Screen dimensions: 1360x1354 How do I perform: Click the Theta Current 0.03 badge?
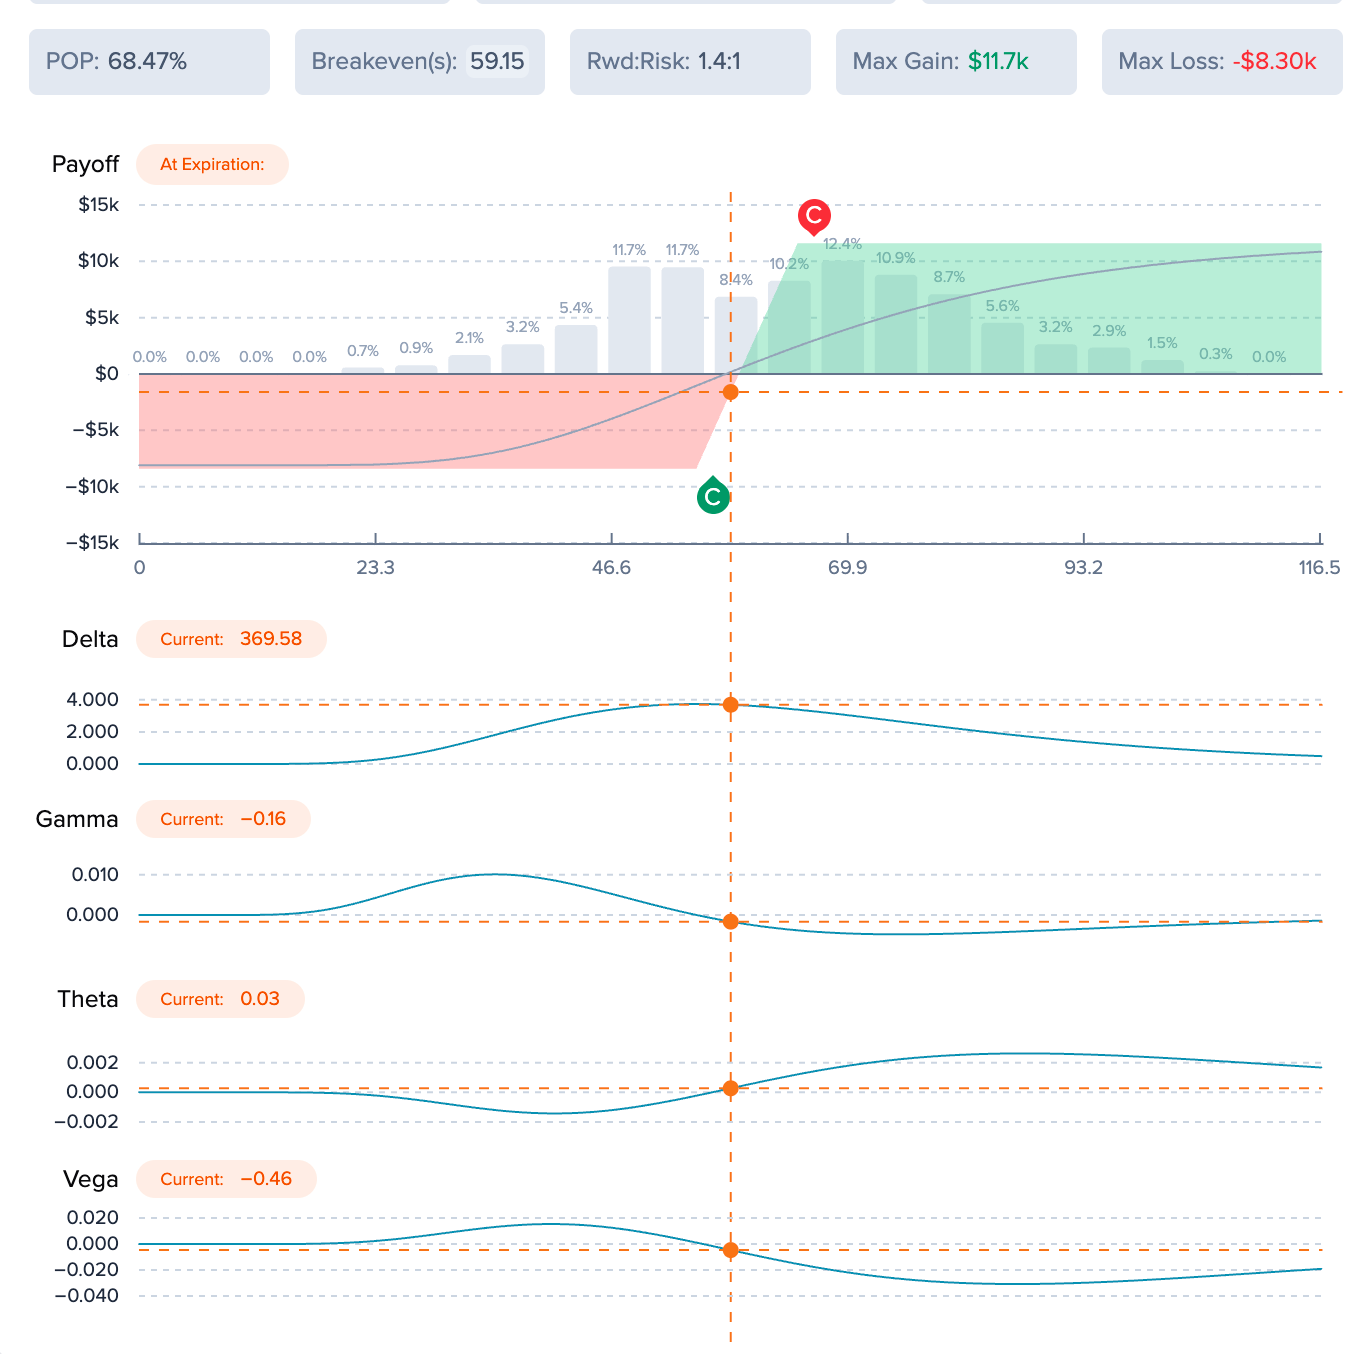coord(220,999)
